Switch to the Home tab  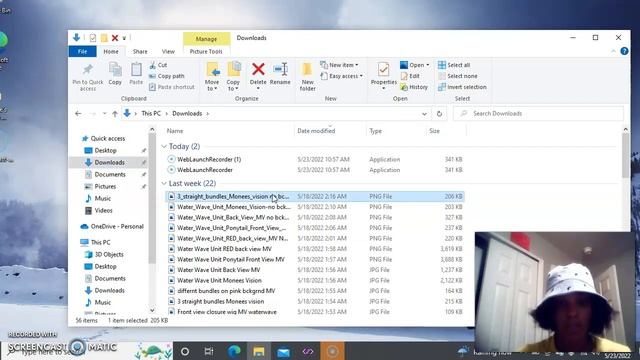pos(111,51)
